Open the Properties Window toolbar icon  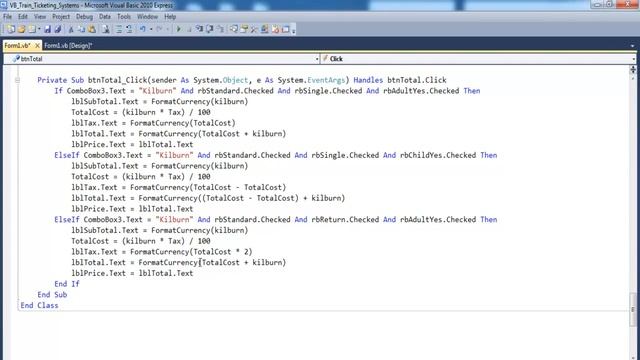click(x=244, y=29)
